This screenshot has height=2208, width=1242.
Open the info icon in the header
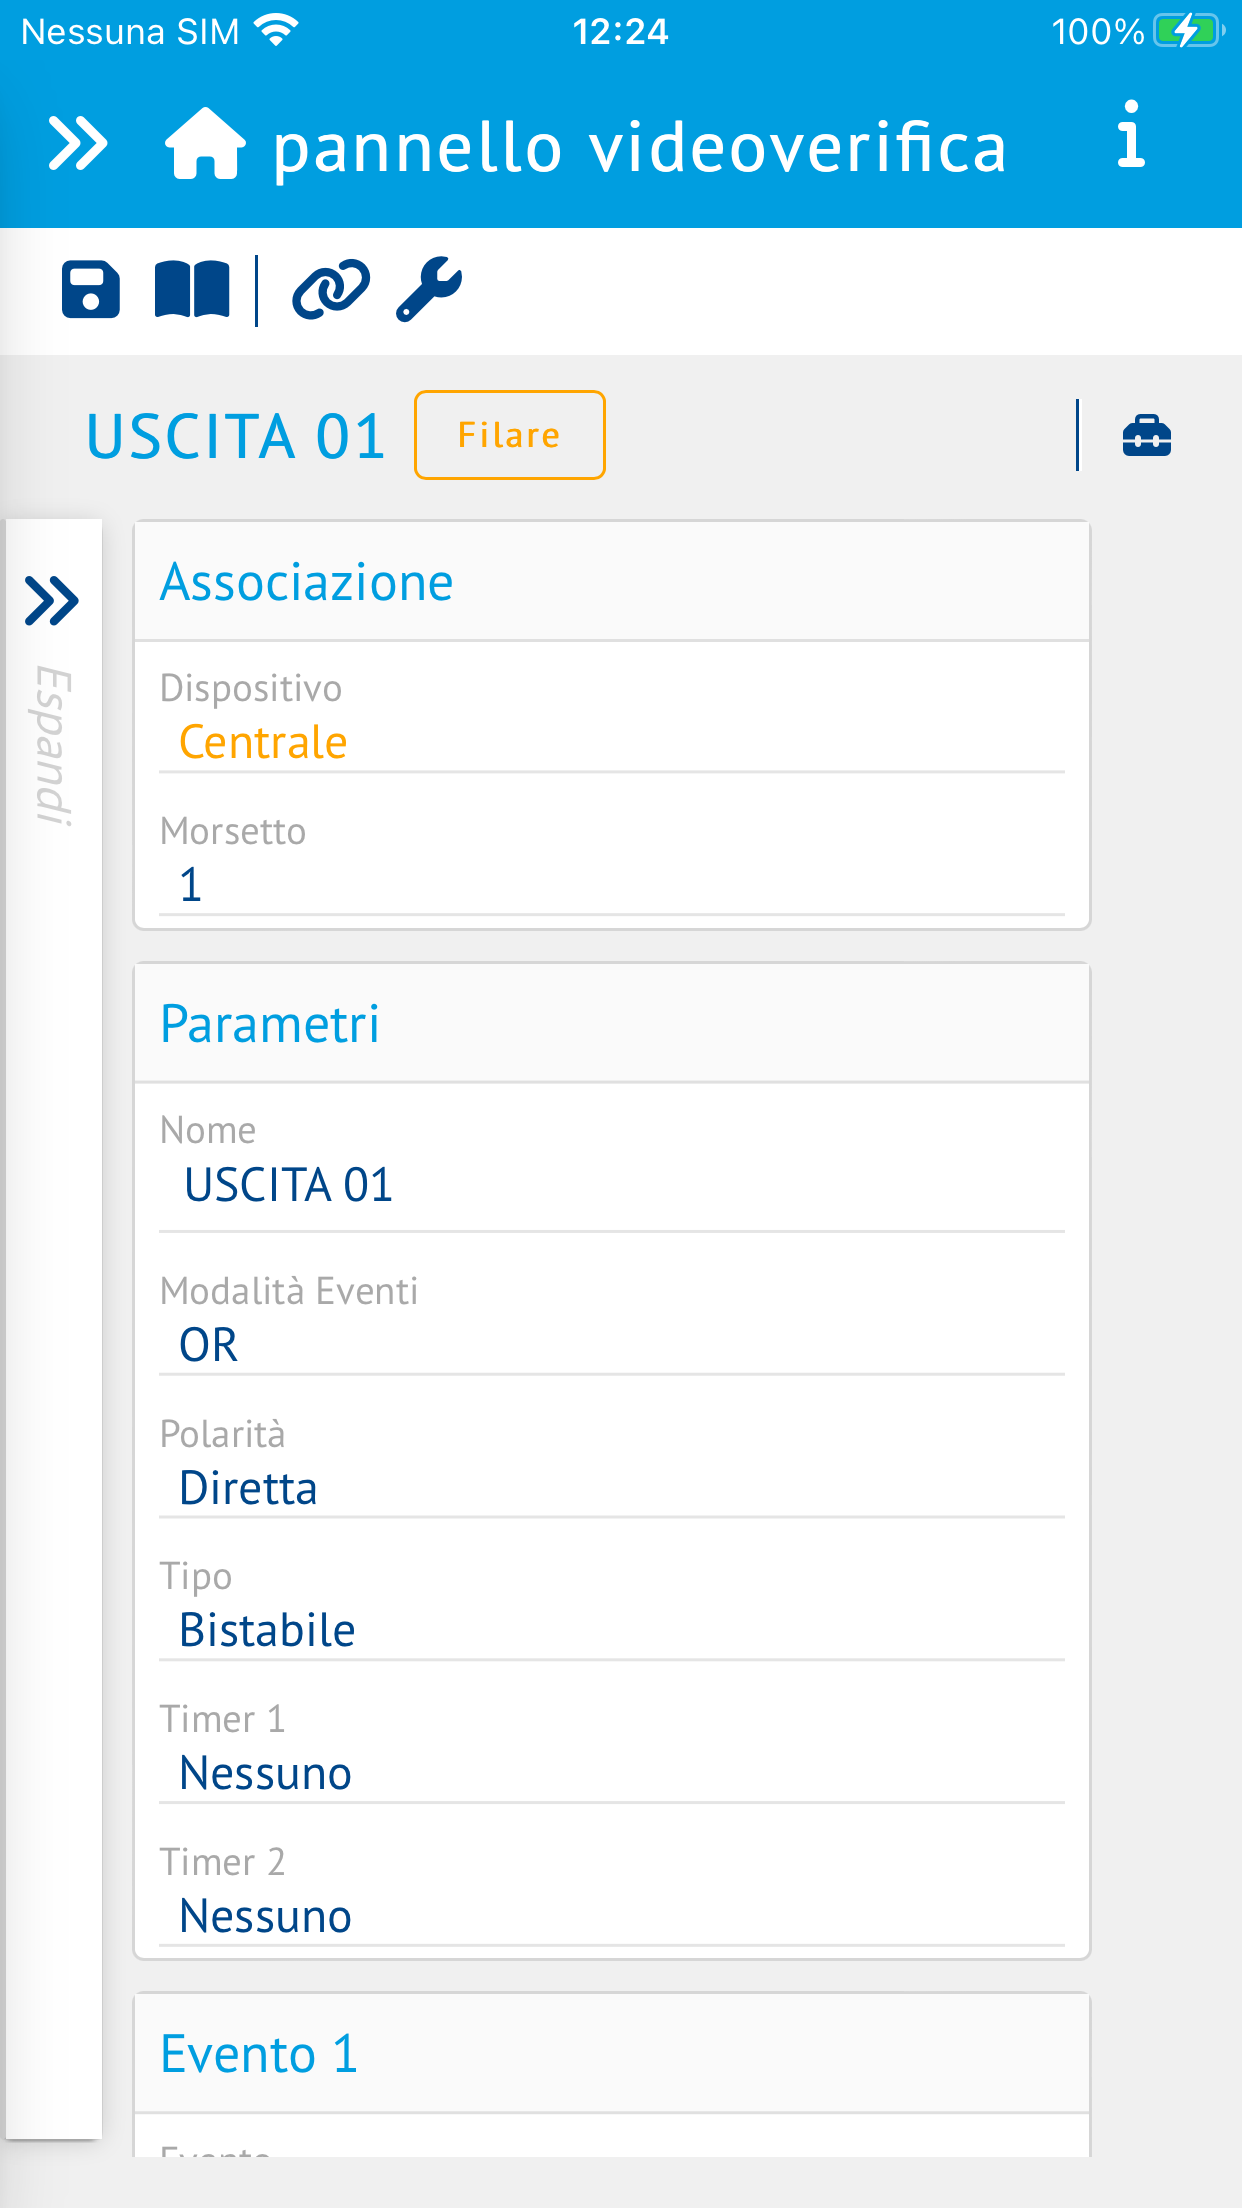click(1131, 134)
